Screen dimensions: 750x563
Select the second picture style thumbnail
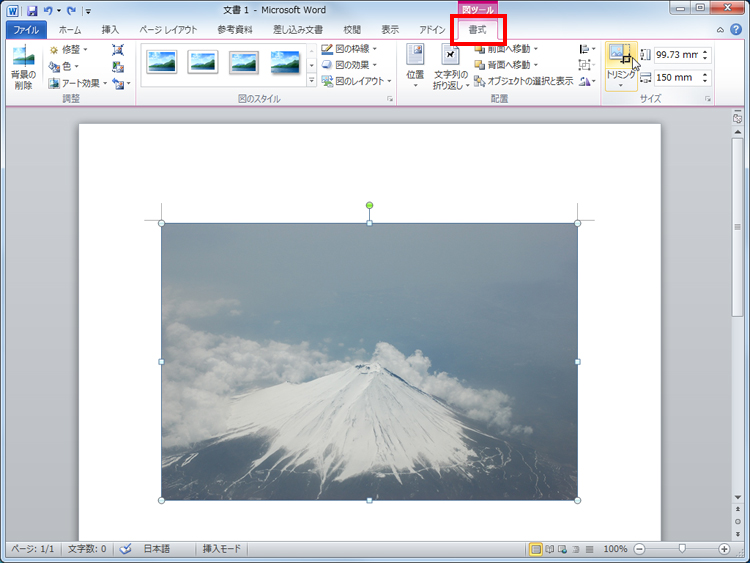[x=203, y=62]
